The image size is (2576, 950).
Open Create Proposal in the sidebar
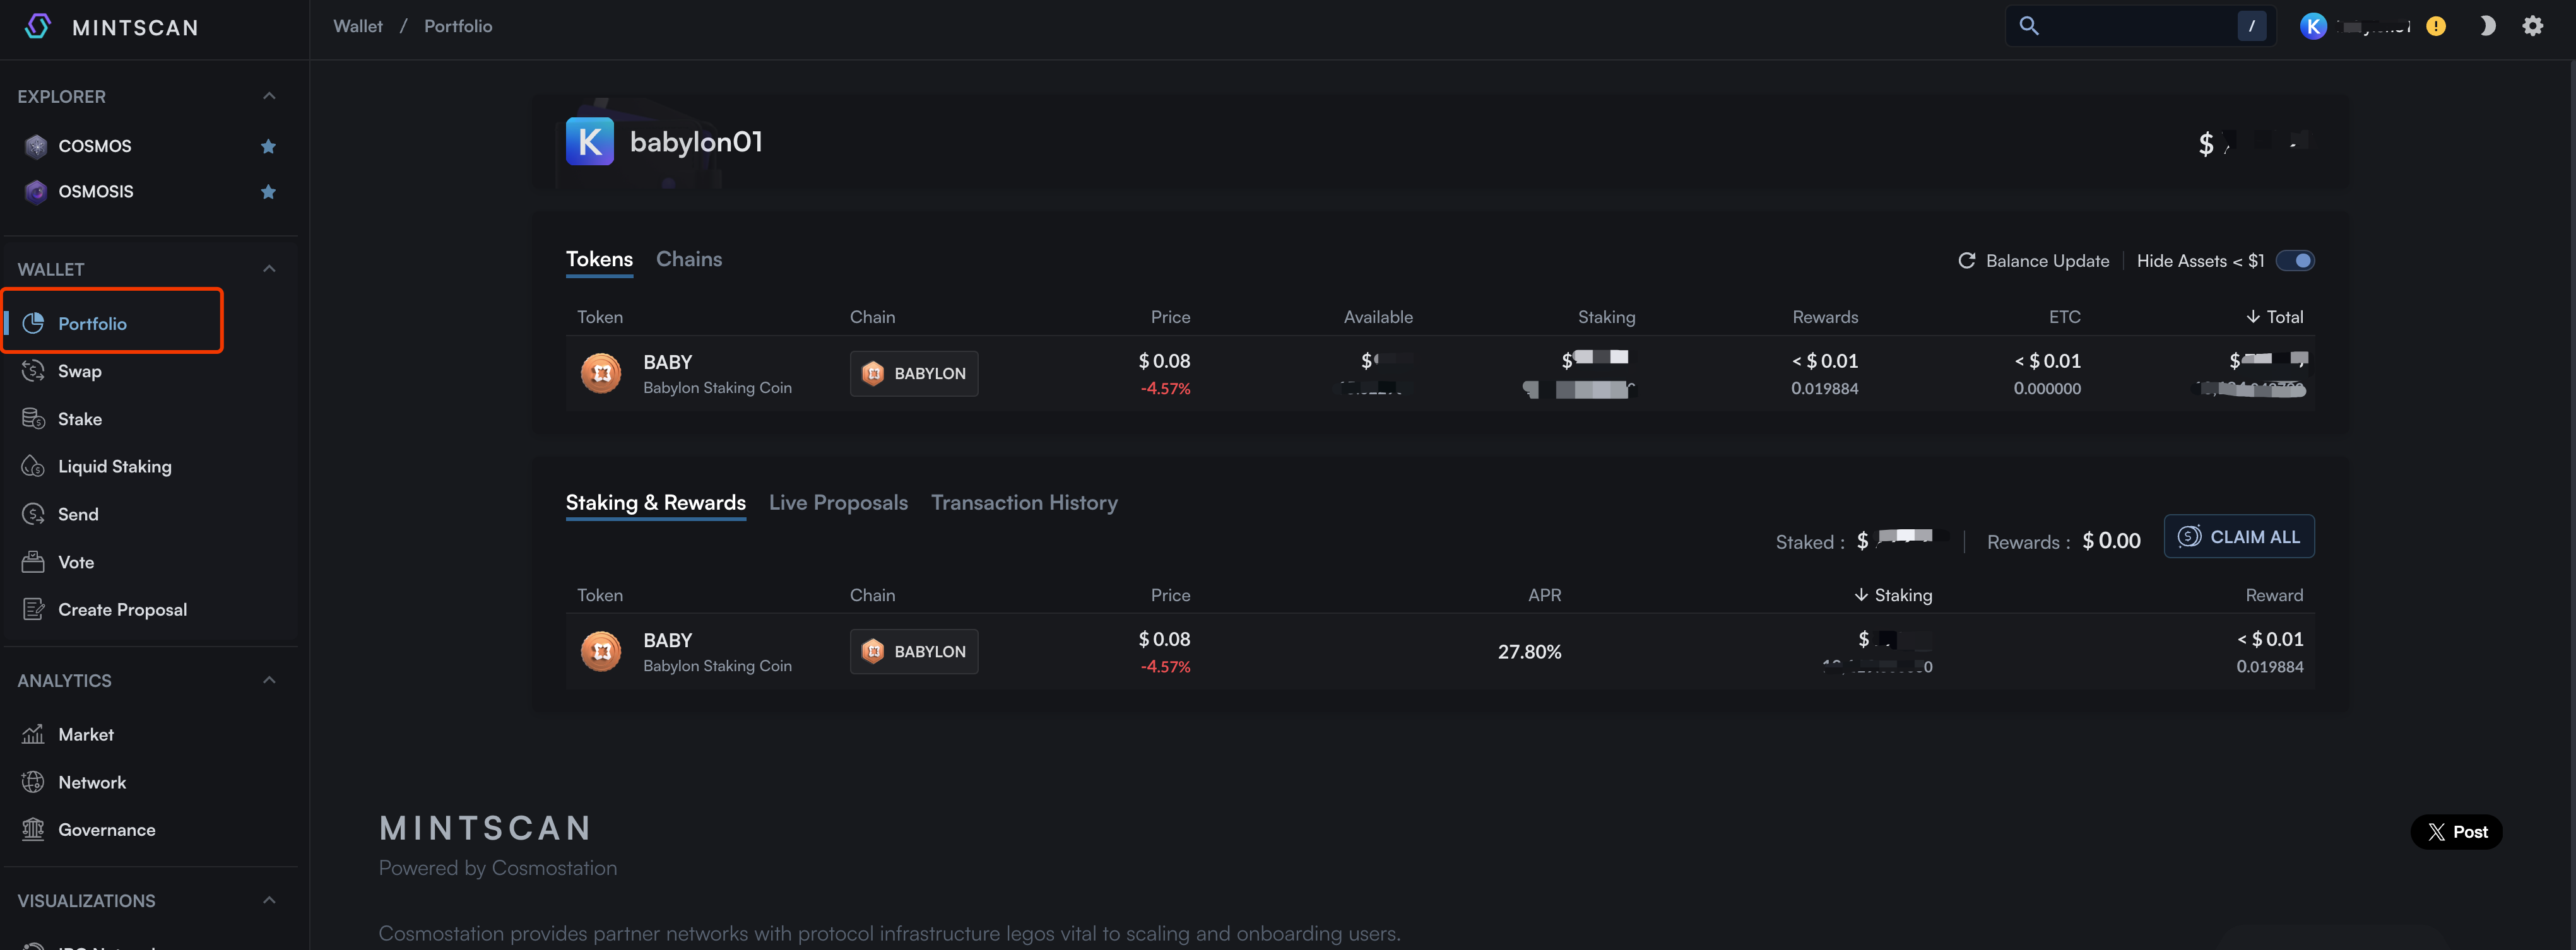pyautogui.click(x=122, y=609)
